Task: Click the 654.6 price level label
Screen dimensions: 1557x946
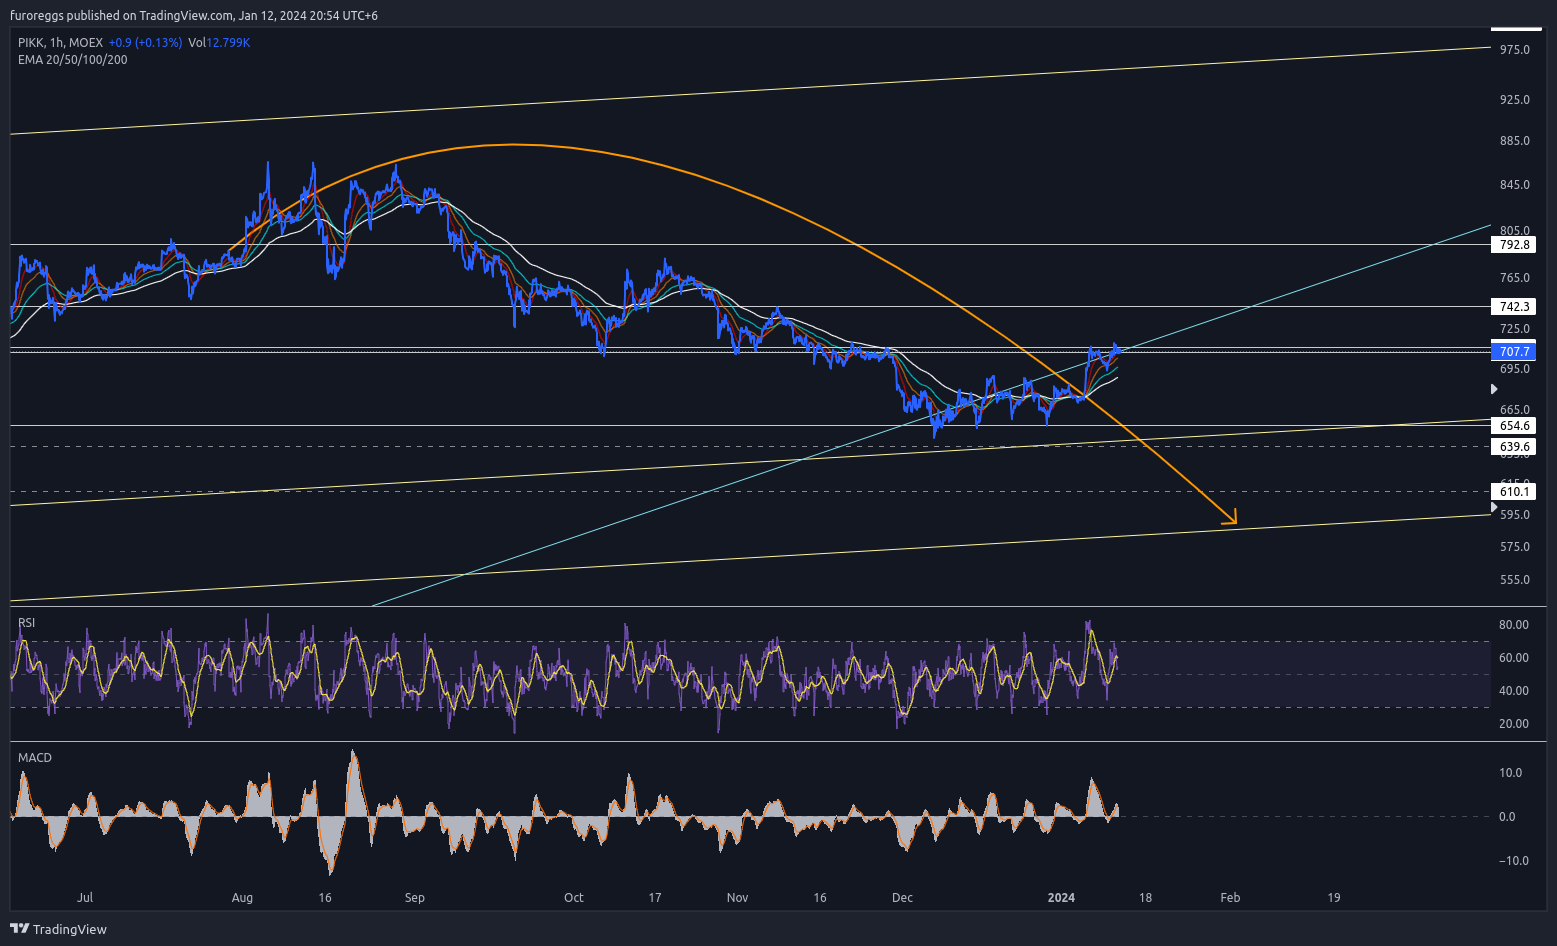Action: (1515, 426)
